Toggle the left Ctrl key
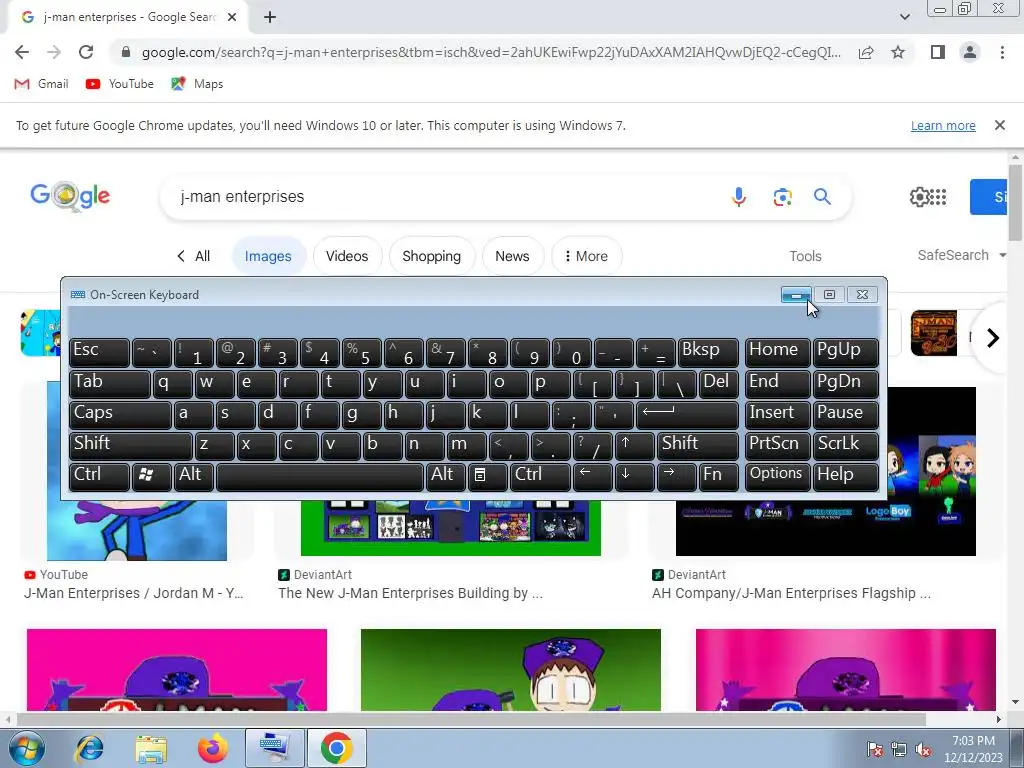 tap(99, 476)
